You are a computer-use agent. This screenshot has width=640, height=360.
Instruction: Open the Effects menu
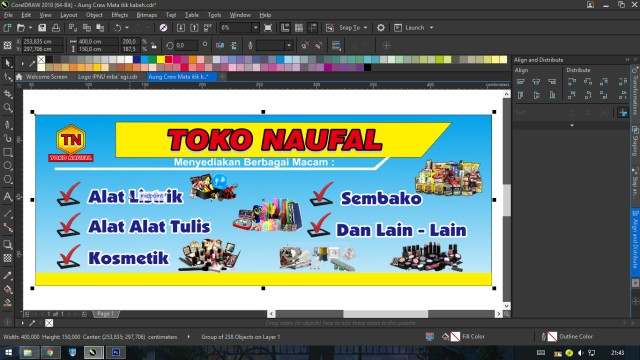pyautogui.click(x=120, y=15)
